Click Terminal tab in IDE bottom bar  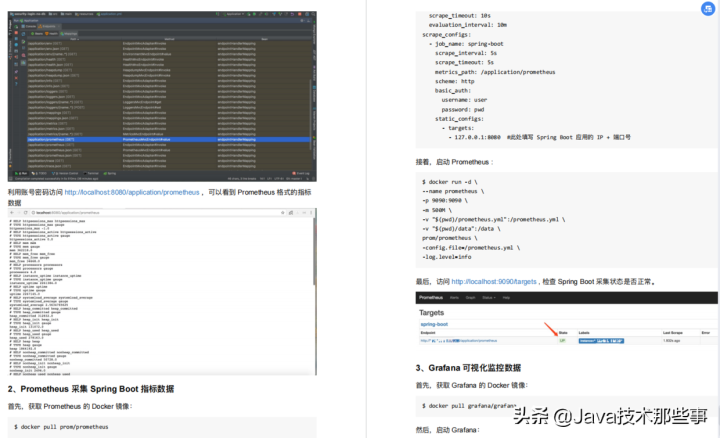[92, 174]
